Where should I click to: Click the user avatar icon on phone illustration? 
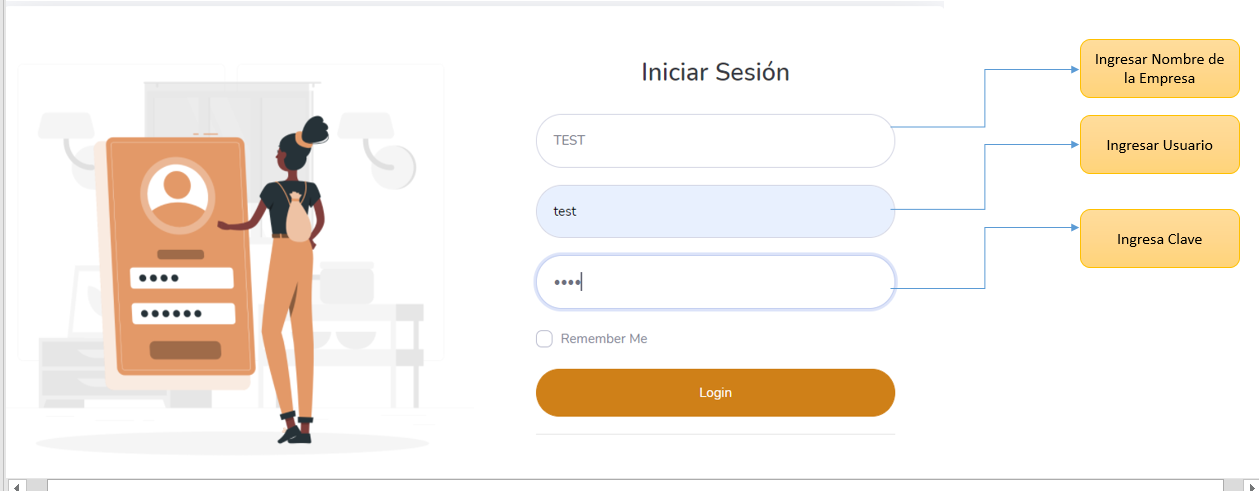(177, 195)
